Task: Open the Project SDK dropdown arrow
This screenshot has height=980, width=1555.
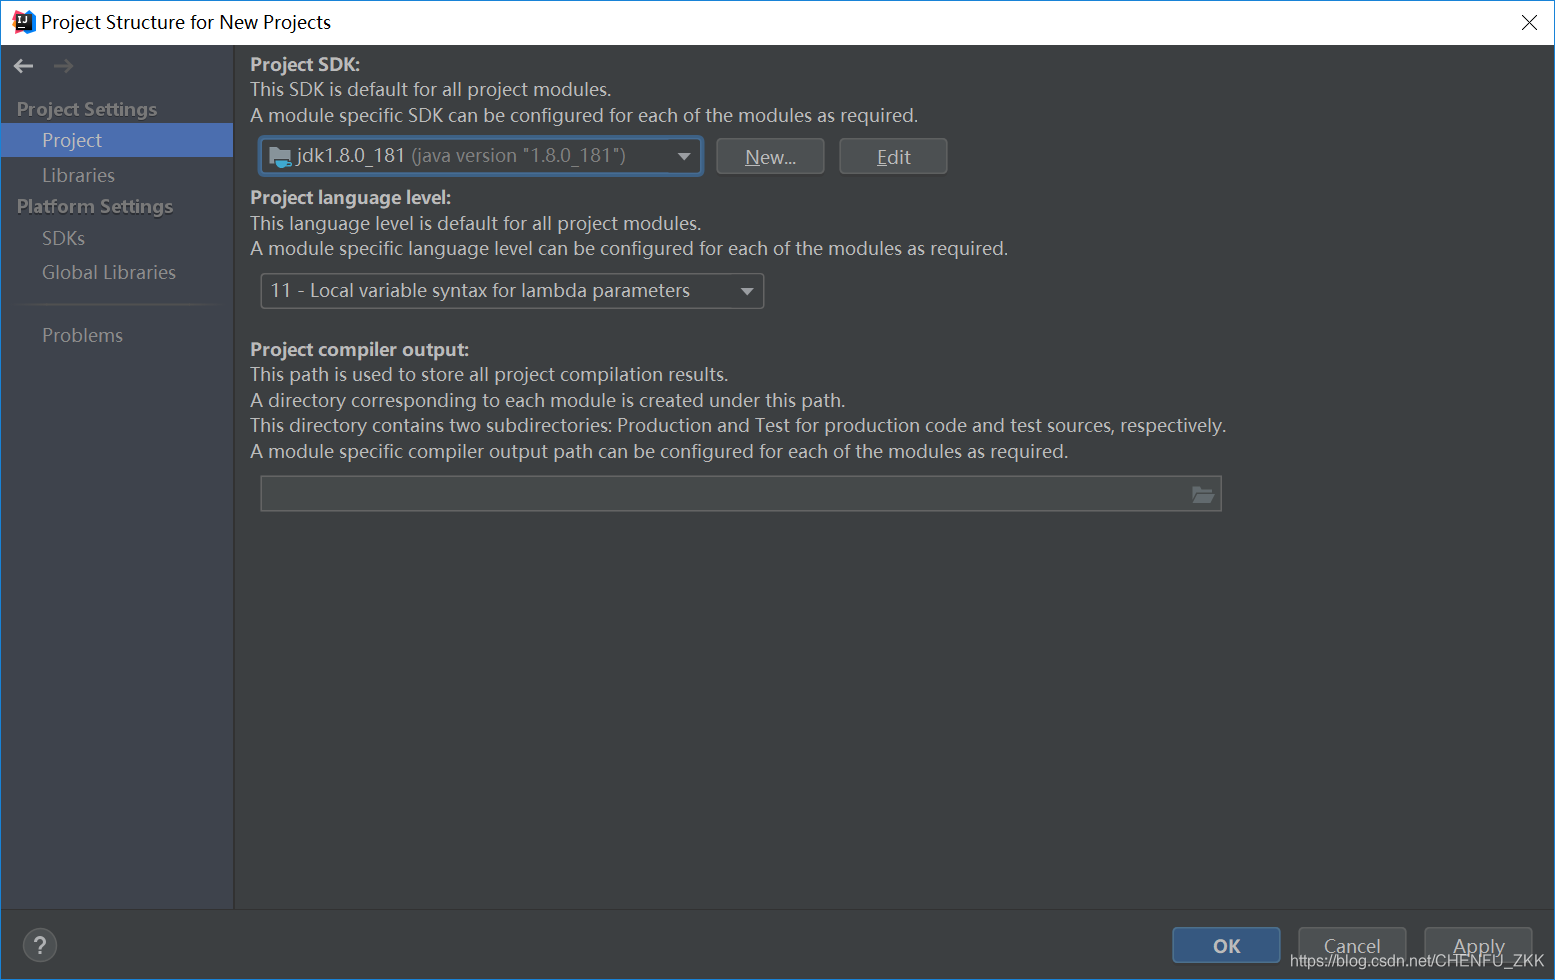Action: 684,156
